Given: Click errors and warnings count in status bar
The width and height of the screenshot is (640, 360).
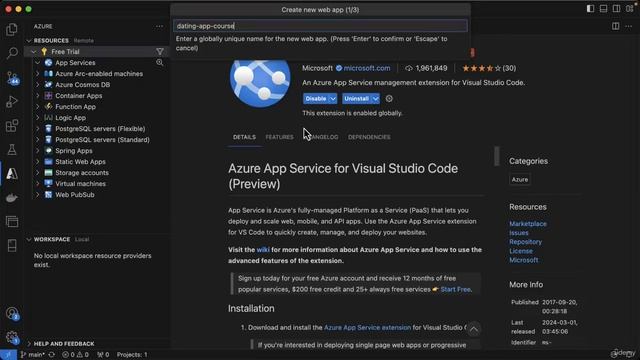Looking at the screenshot, I should [75, 355].
